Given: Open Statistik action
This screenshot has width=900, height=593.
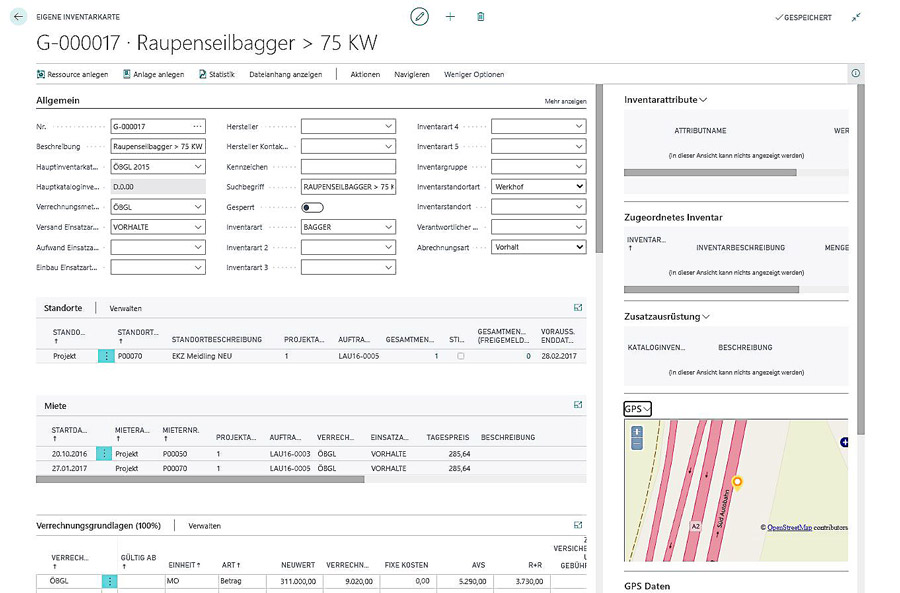Looking at the screenshot, I should coord(217,75).
